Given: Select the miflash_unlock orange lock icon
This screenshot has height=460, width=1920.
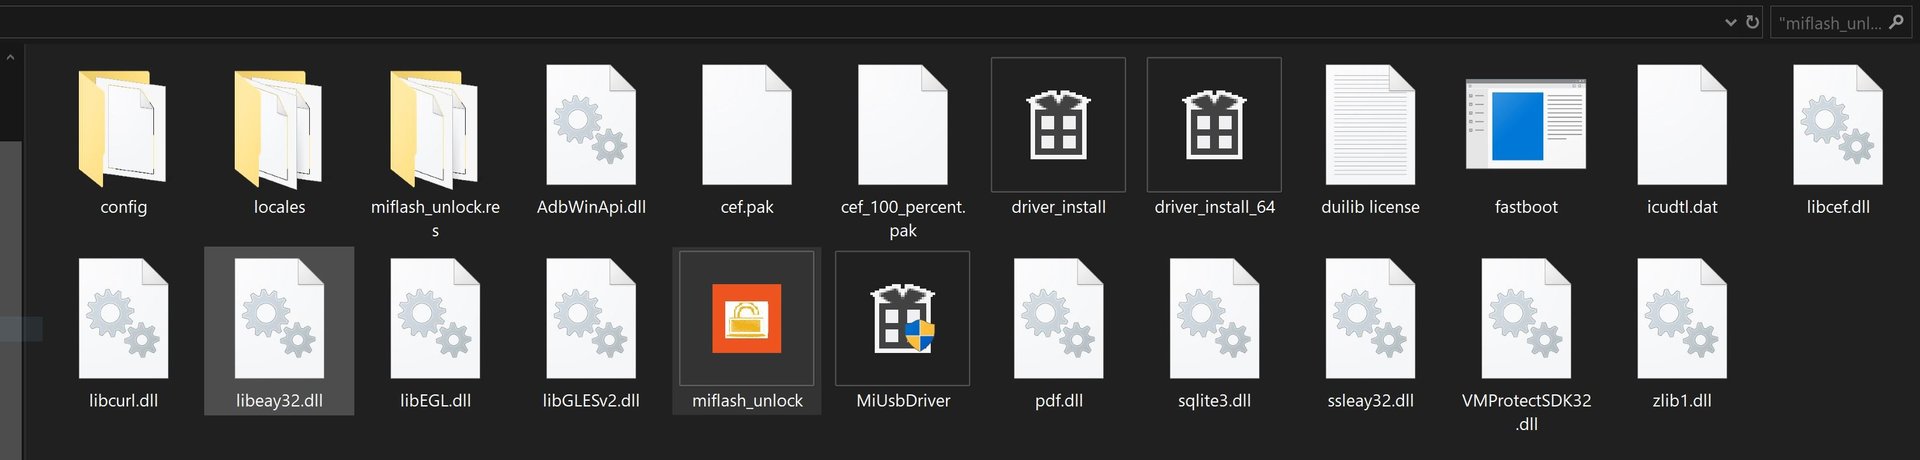Looking at the screenshot, I should click(747, 319).
